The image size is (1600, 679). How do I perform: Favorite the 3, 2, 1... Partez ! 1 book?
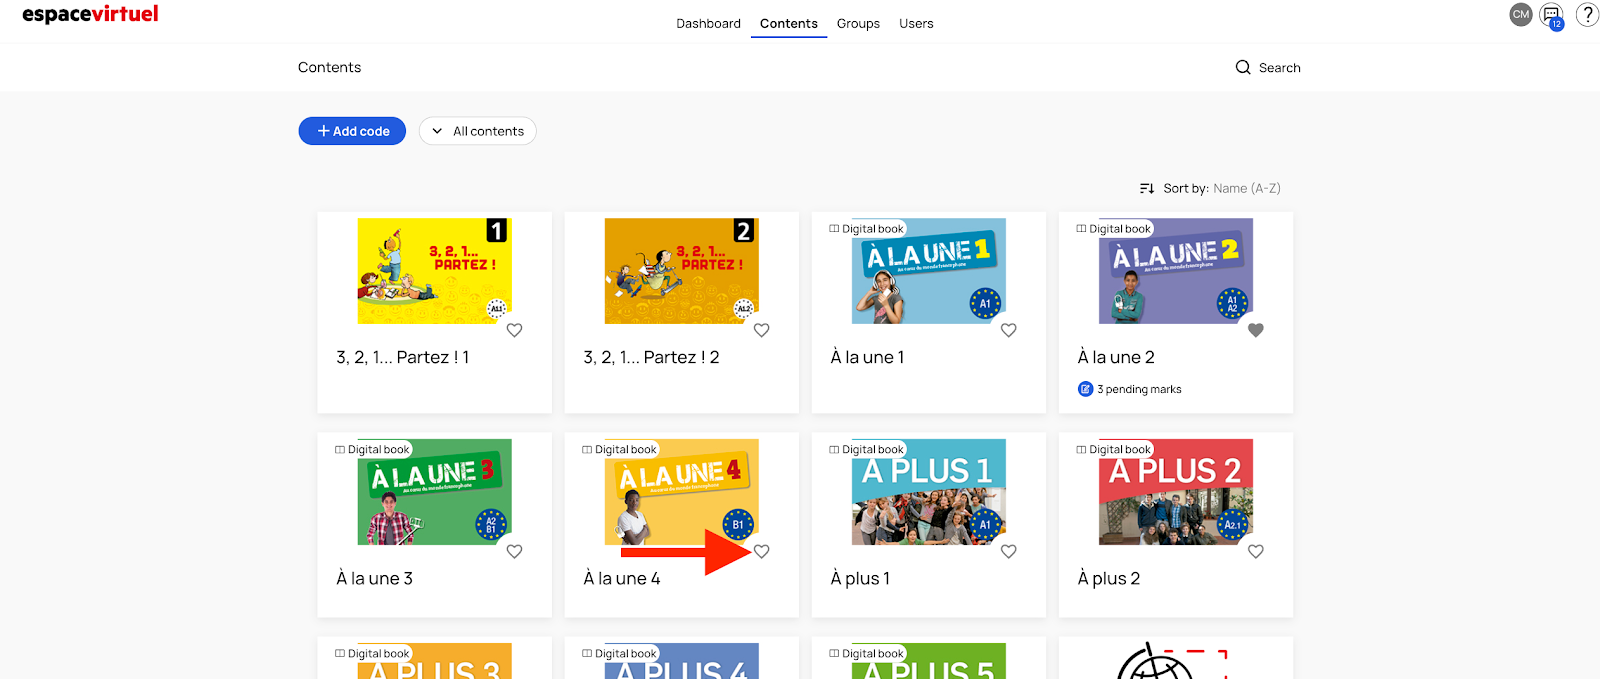tap(514, 330)
